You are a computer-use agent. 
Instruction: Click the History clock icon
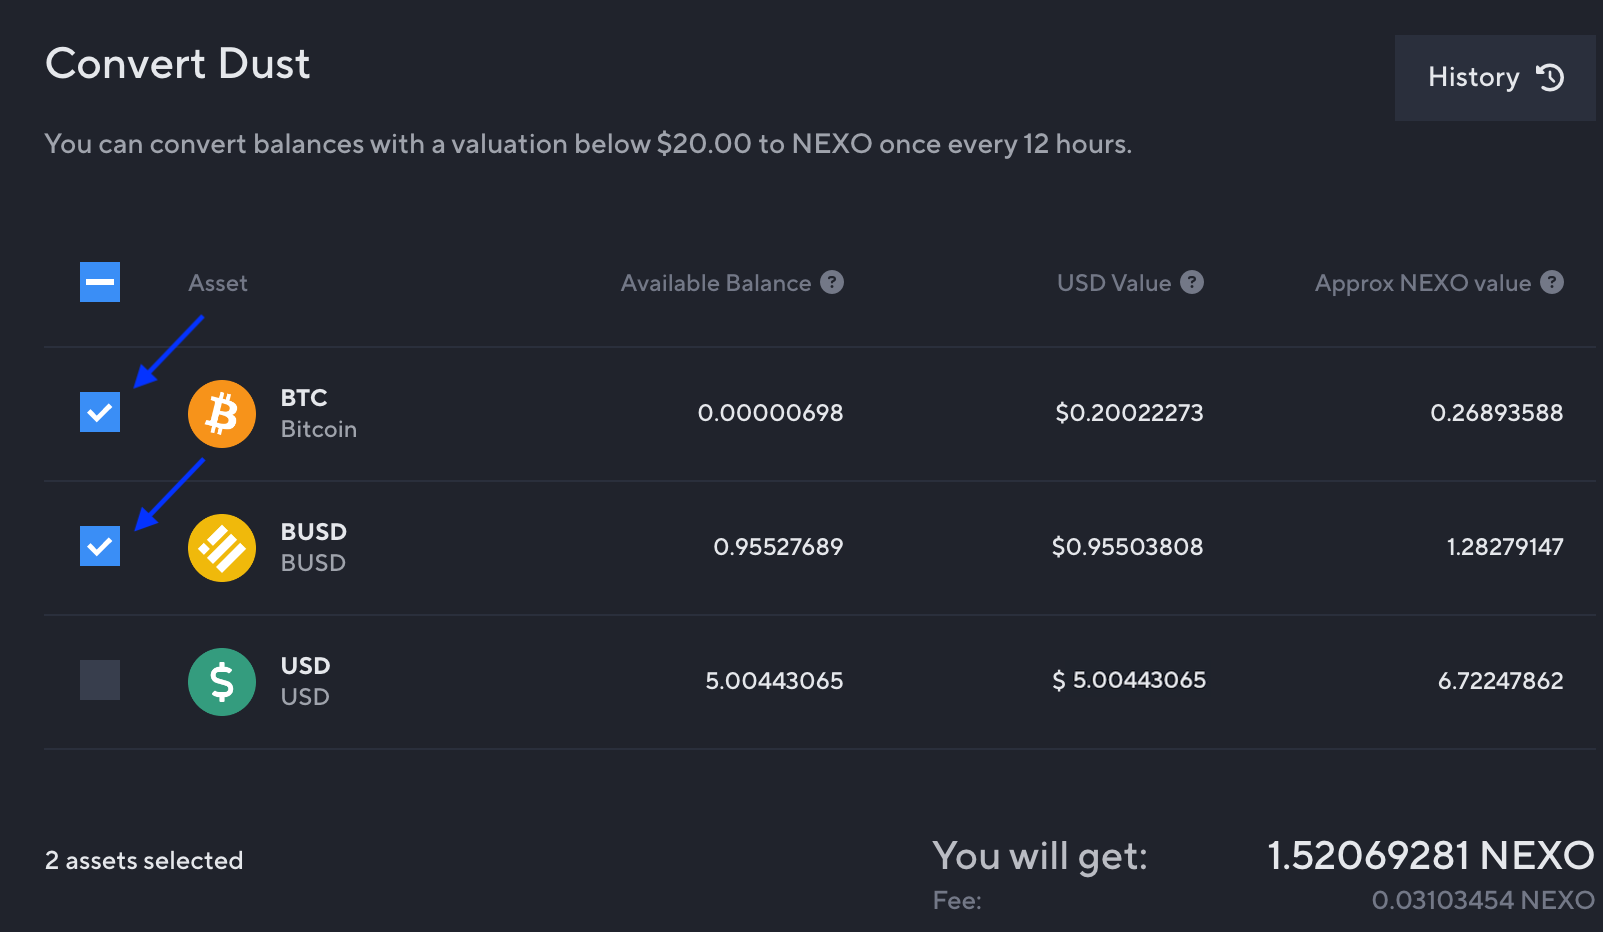point(1551,77)
